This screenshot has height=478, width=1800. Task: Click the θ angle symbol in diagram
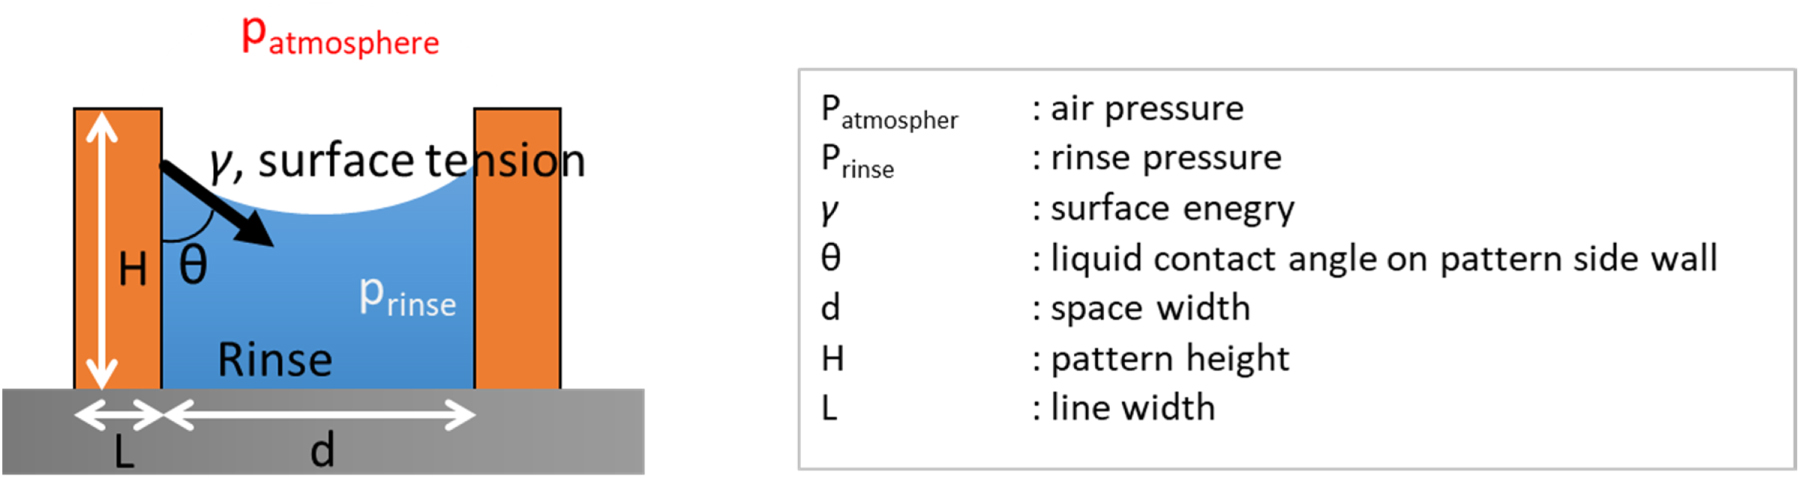coord(193,266)
